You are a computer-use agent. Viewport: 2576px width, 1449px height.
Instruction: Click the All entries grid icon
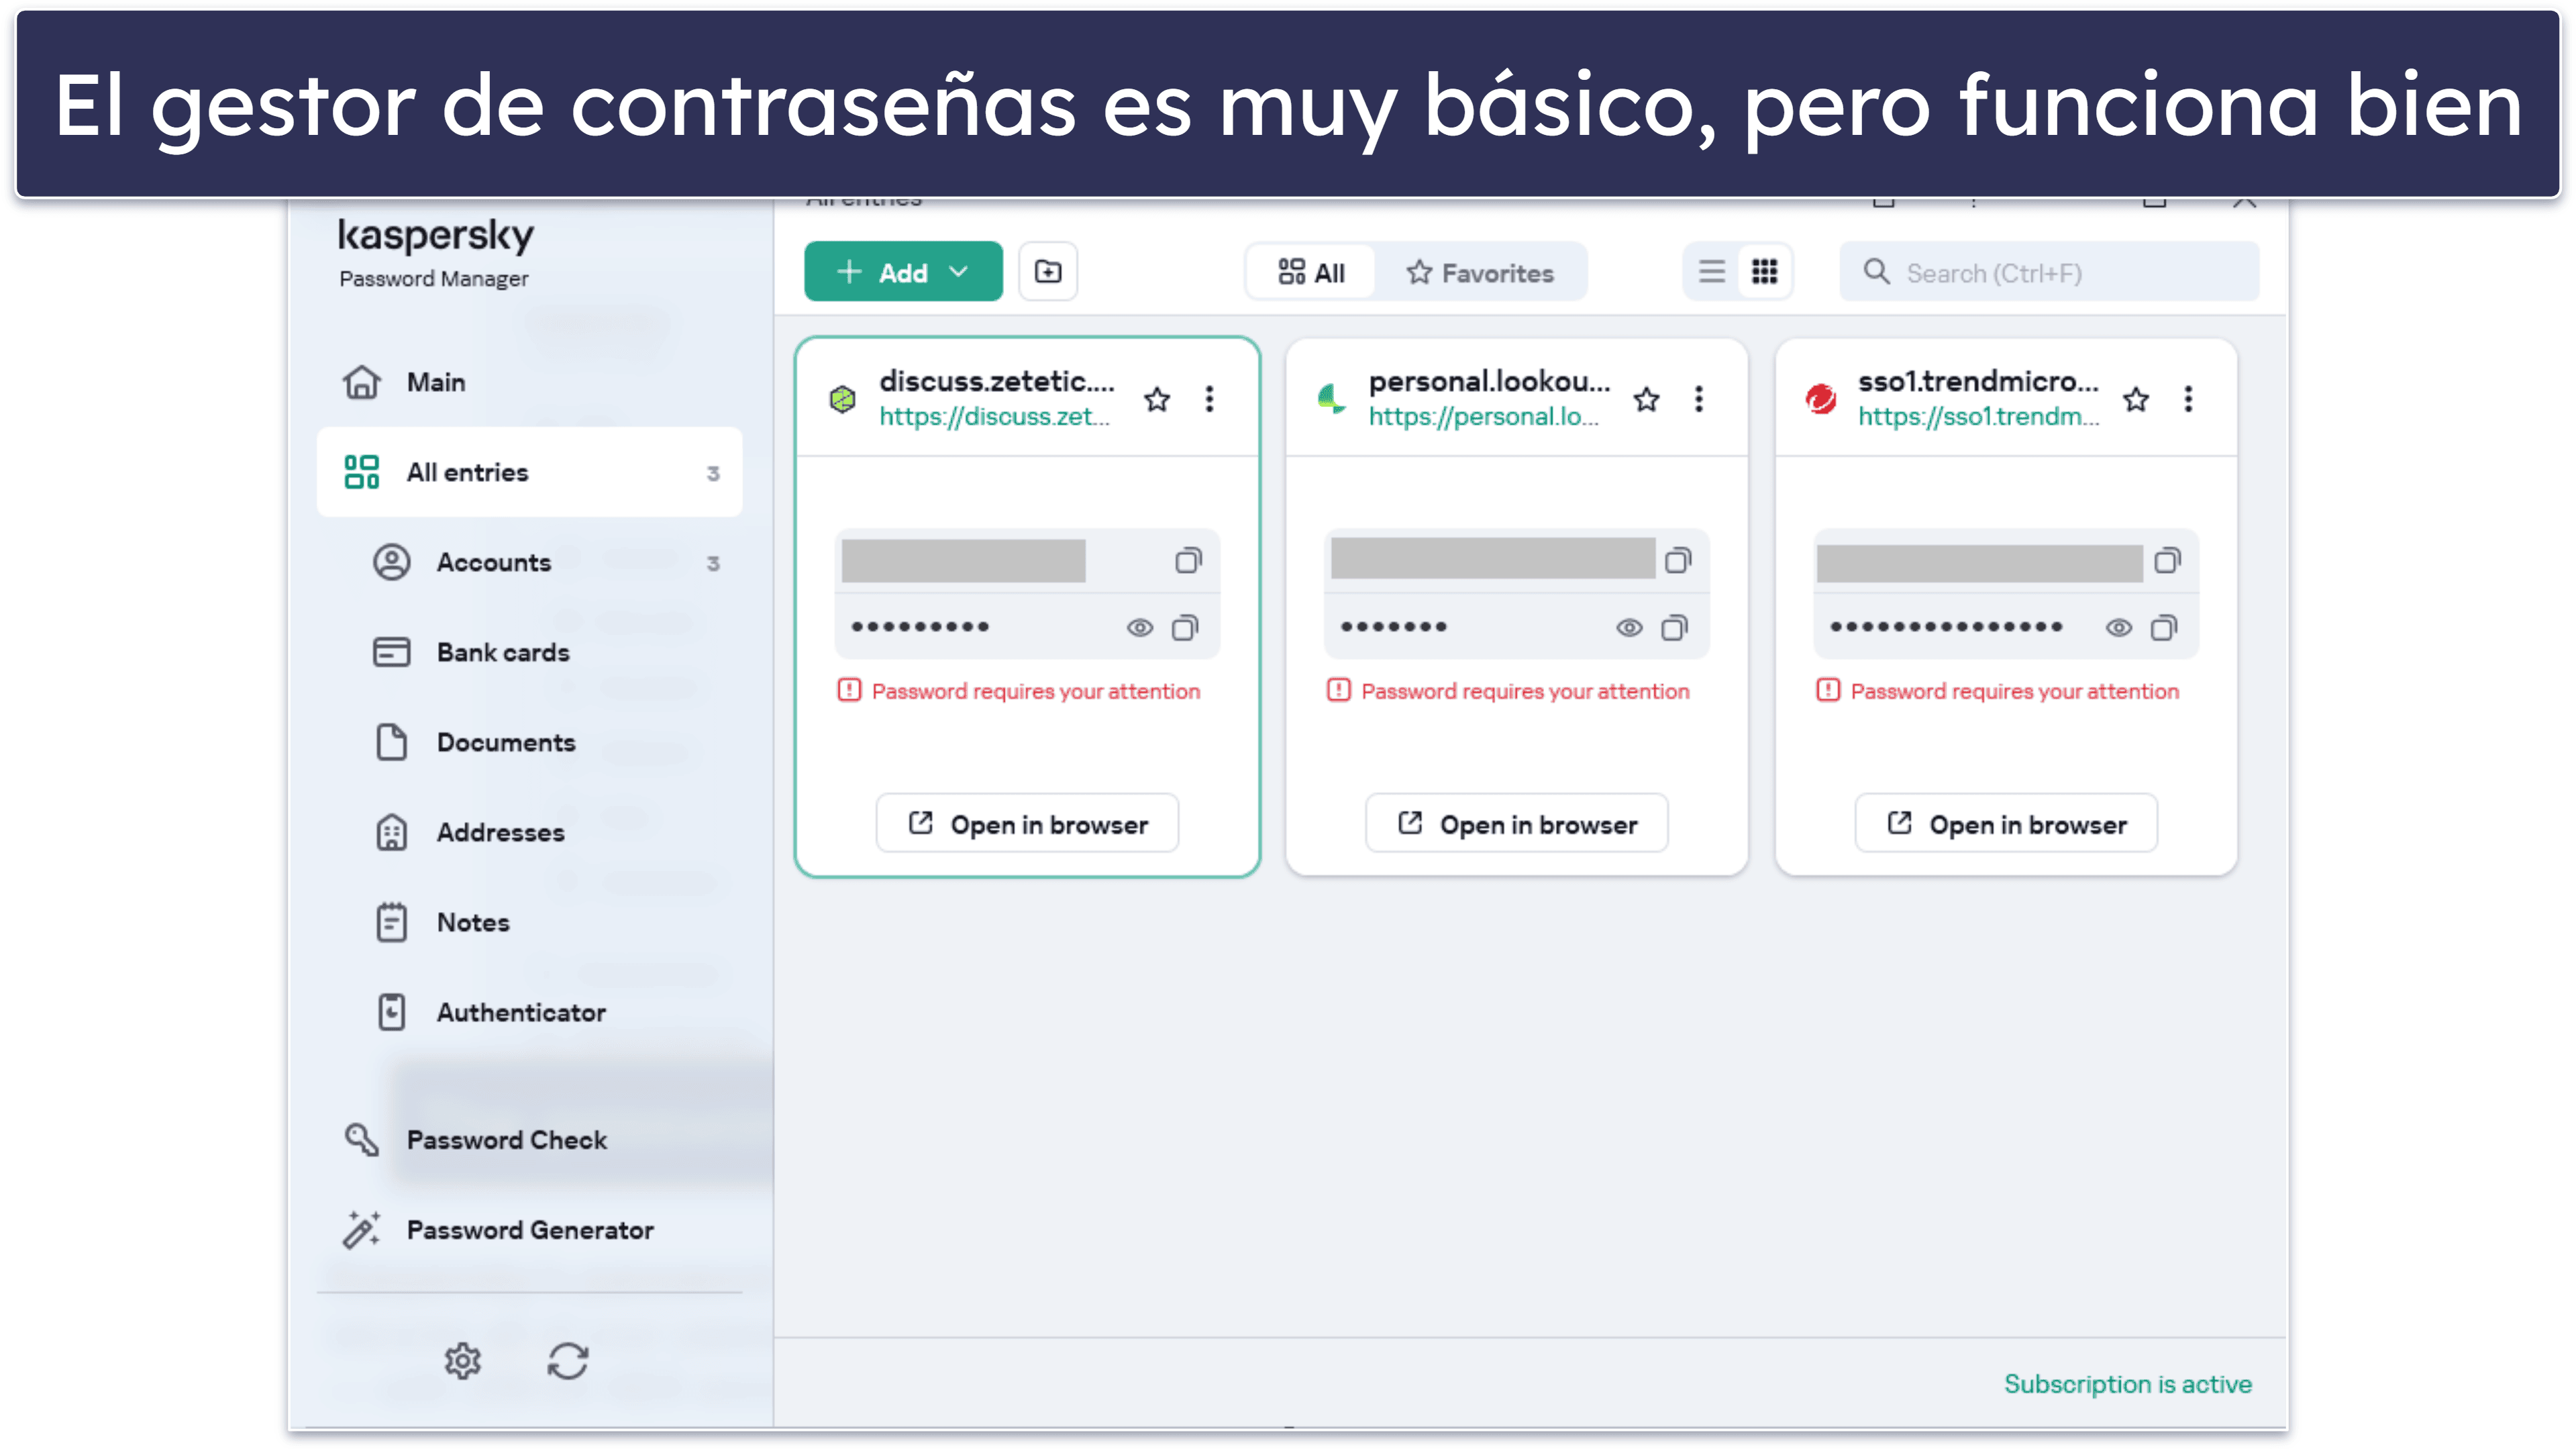(362, 472)
